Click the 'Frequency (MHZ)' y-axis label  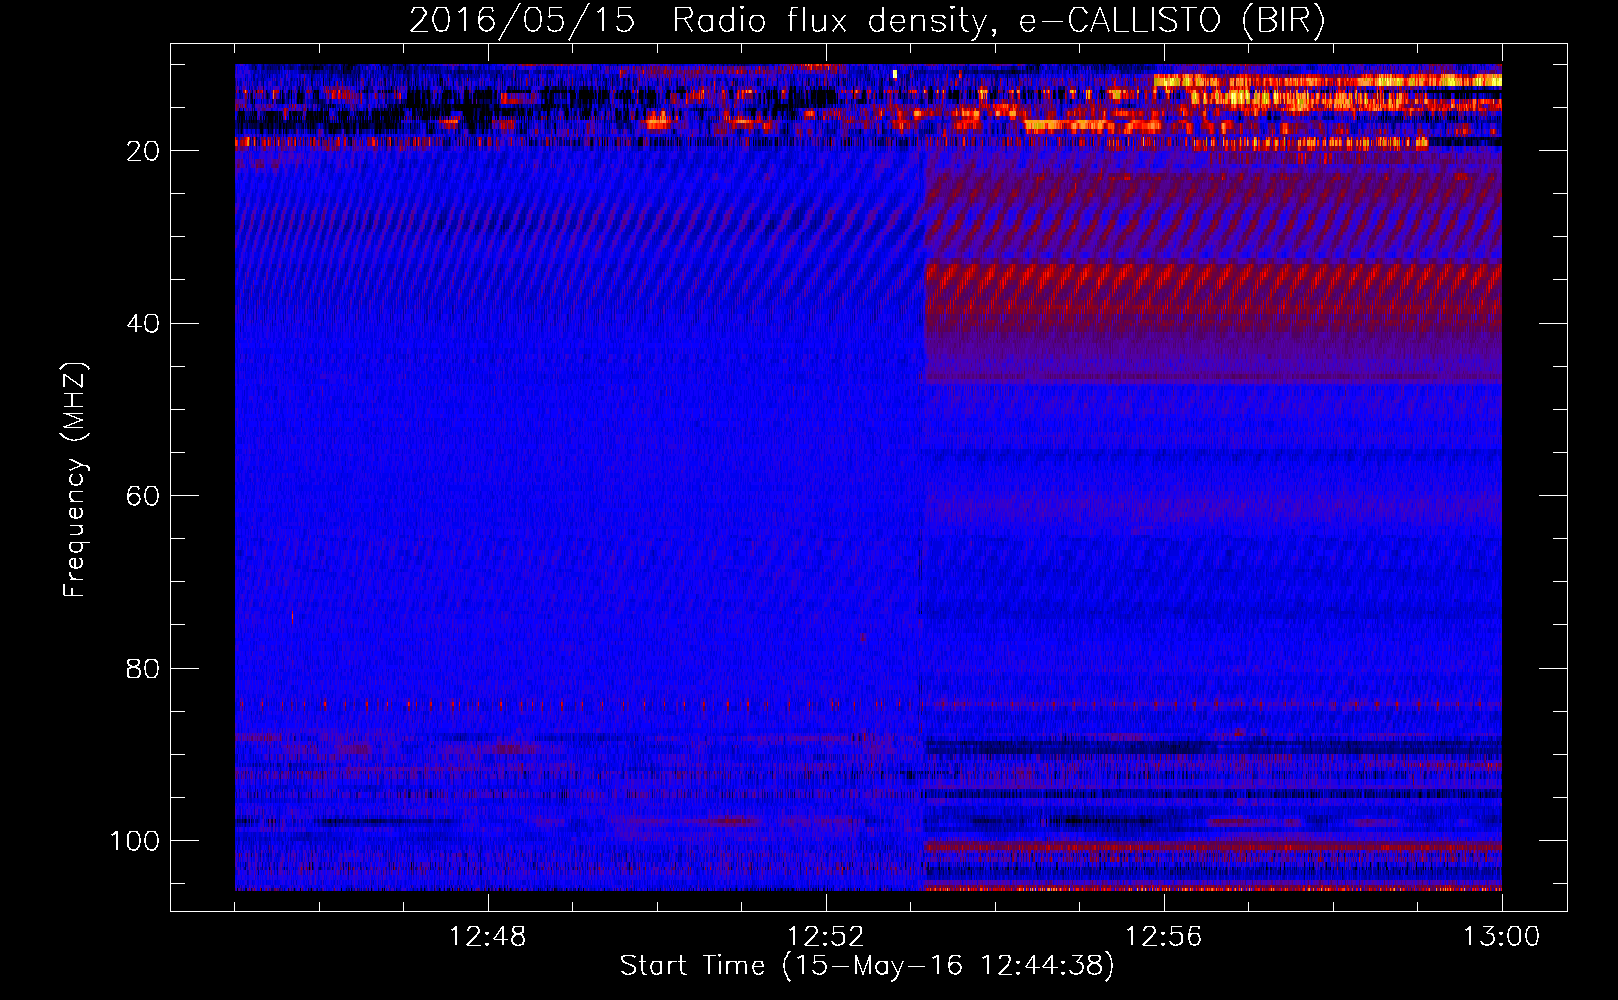[x=75, y=479]
